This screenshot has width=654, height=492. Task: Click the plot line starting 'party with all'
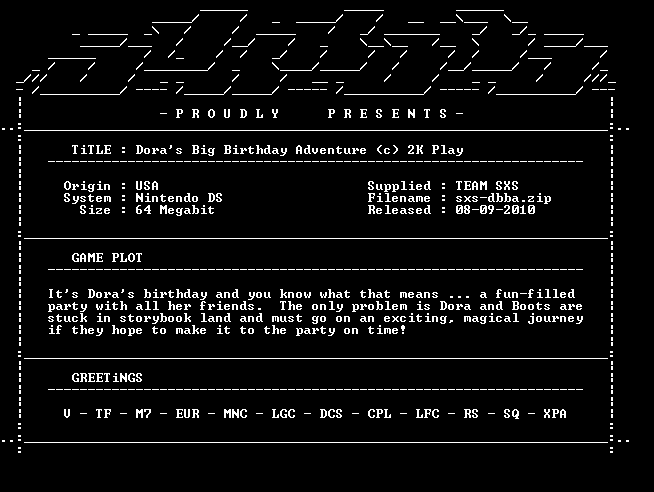coord(315,306)
